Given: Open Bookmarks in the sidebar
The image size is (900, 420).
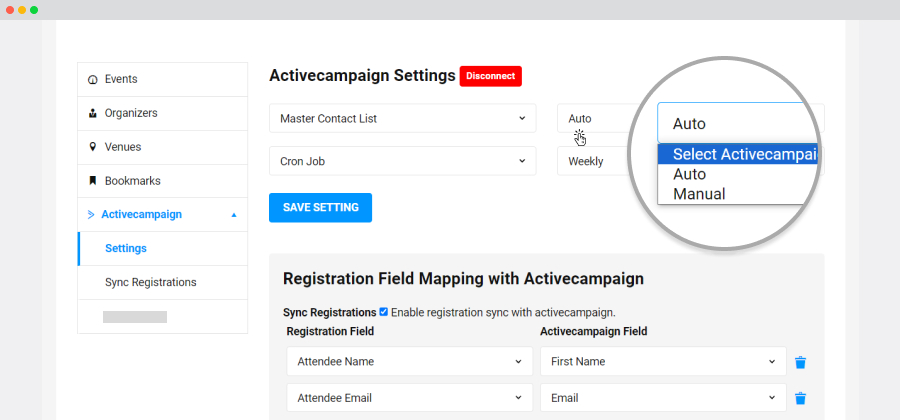Looking at the screenshot, I should (x=162, y=181).
